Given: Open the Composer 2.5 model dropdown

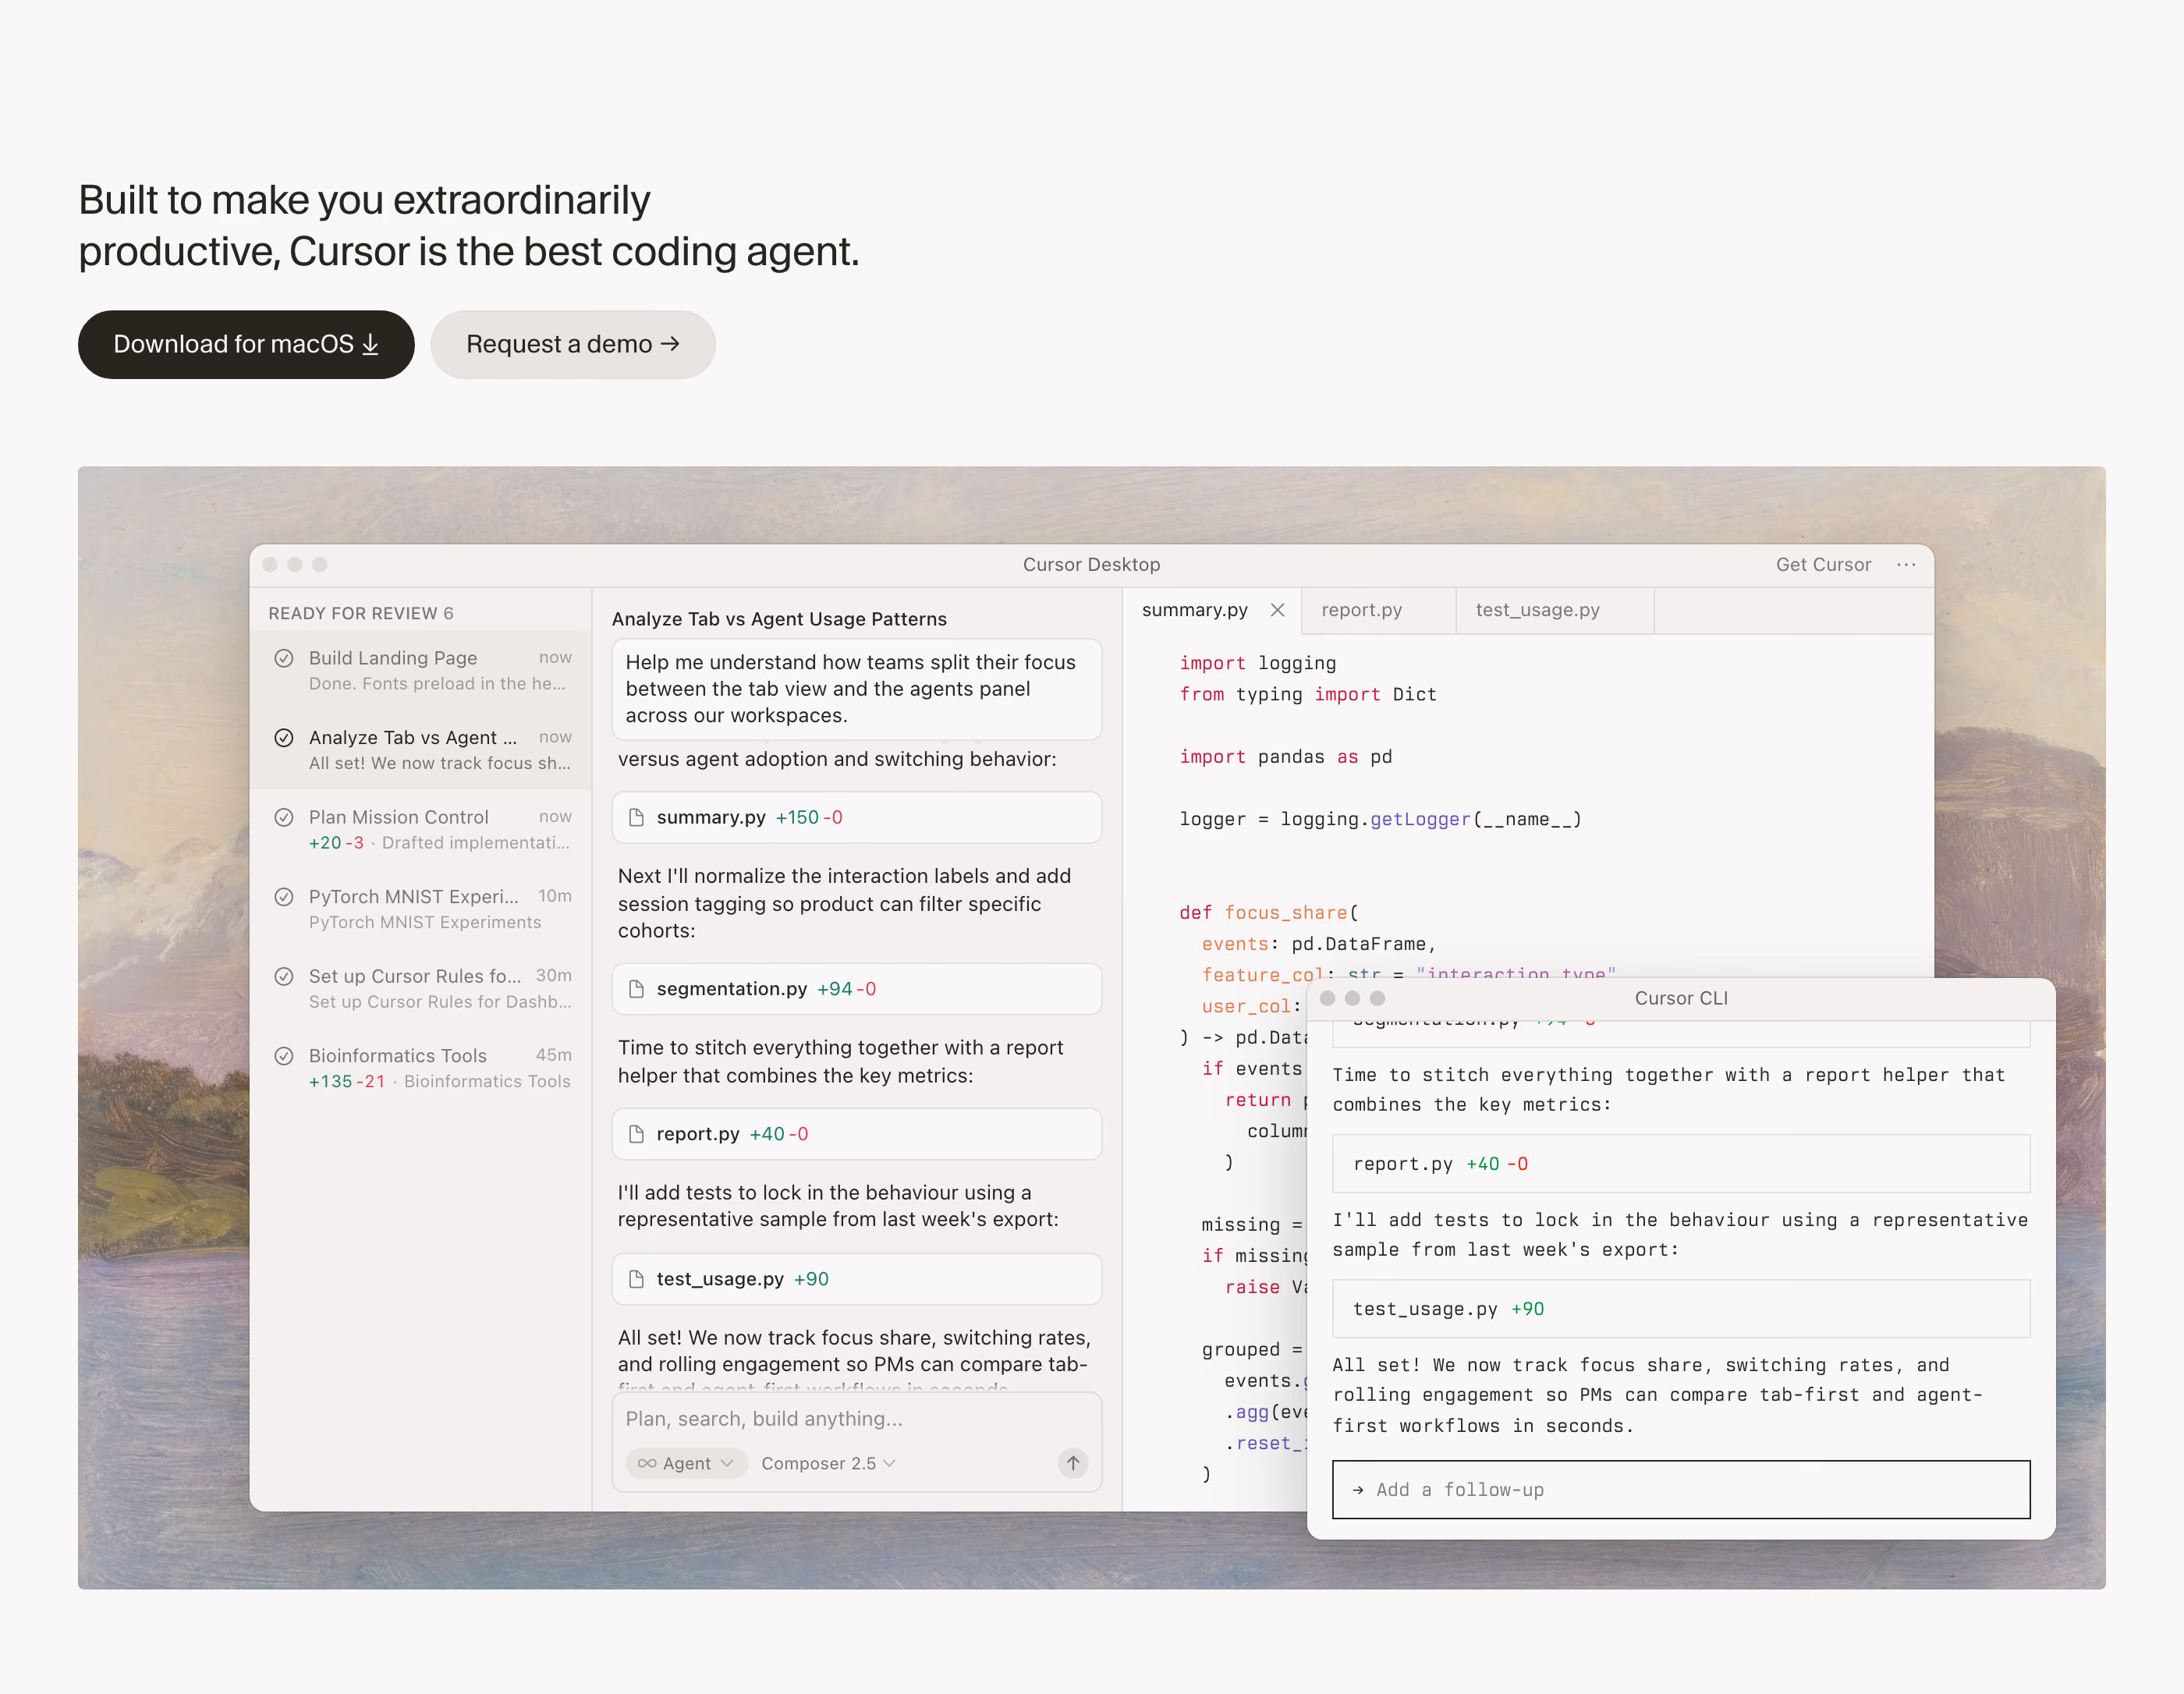Looking at the screenshot, I should [x=828, y=1463].
